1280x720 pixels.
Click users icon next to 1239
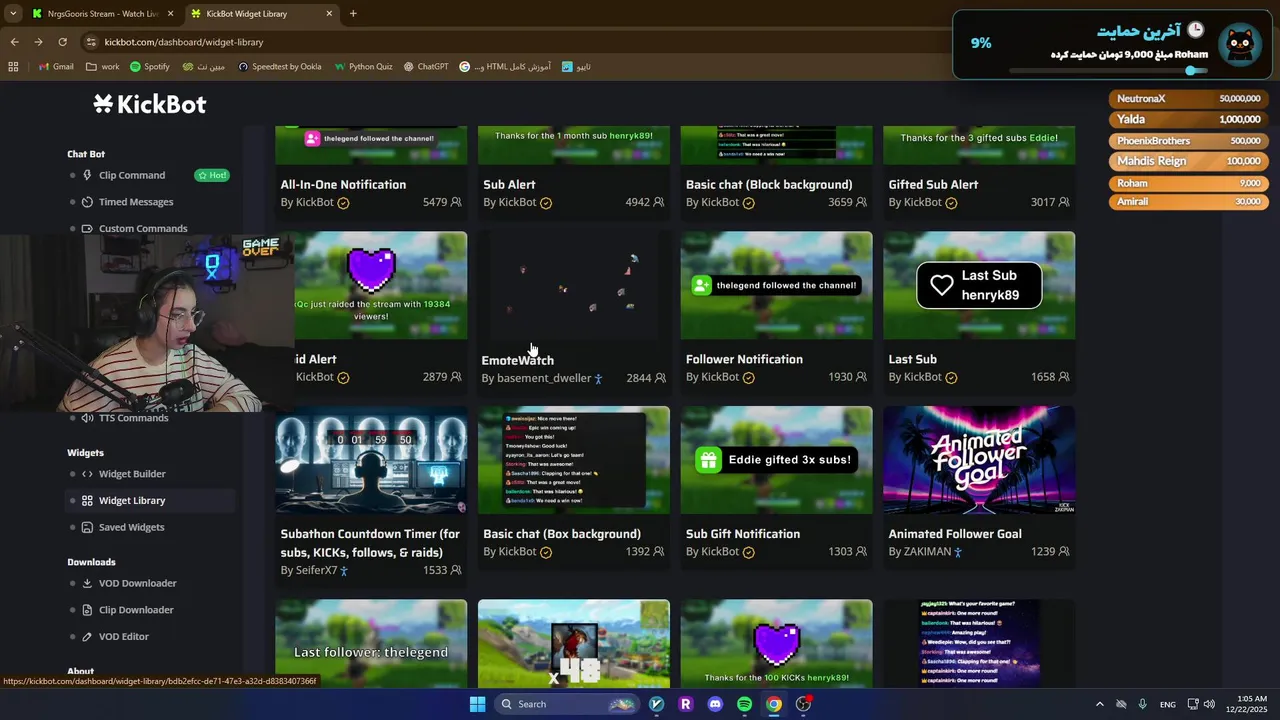(1064, 552)
